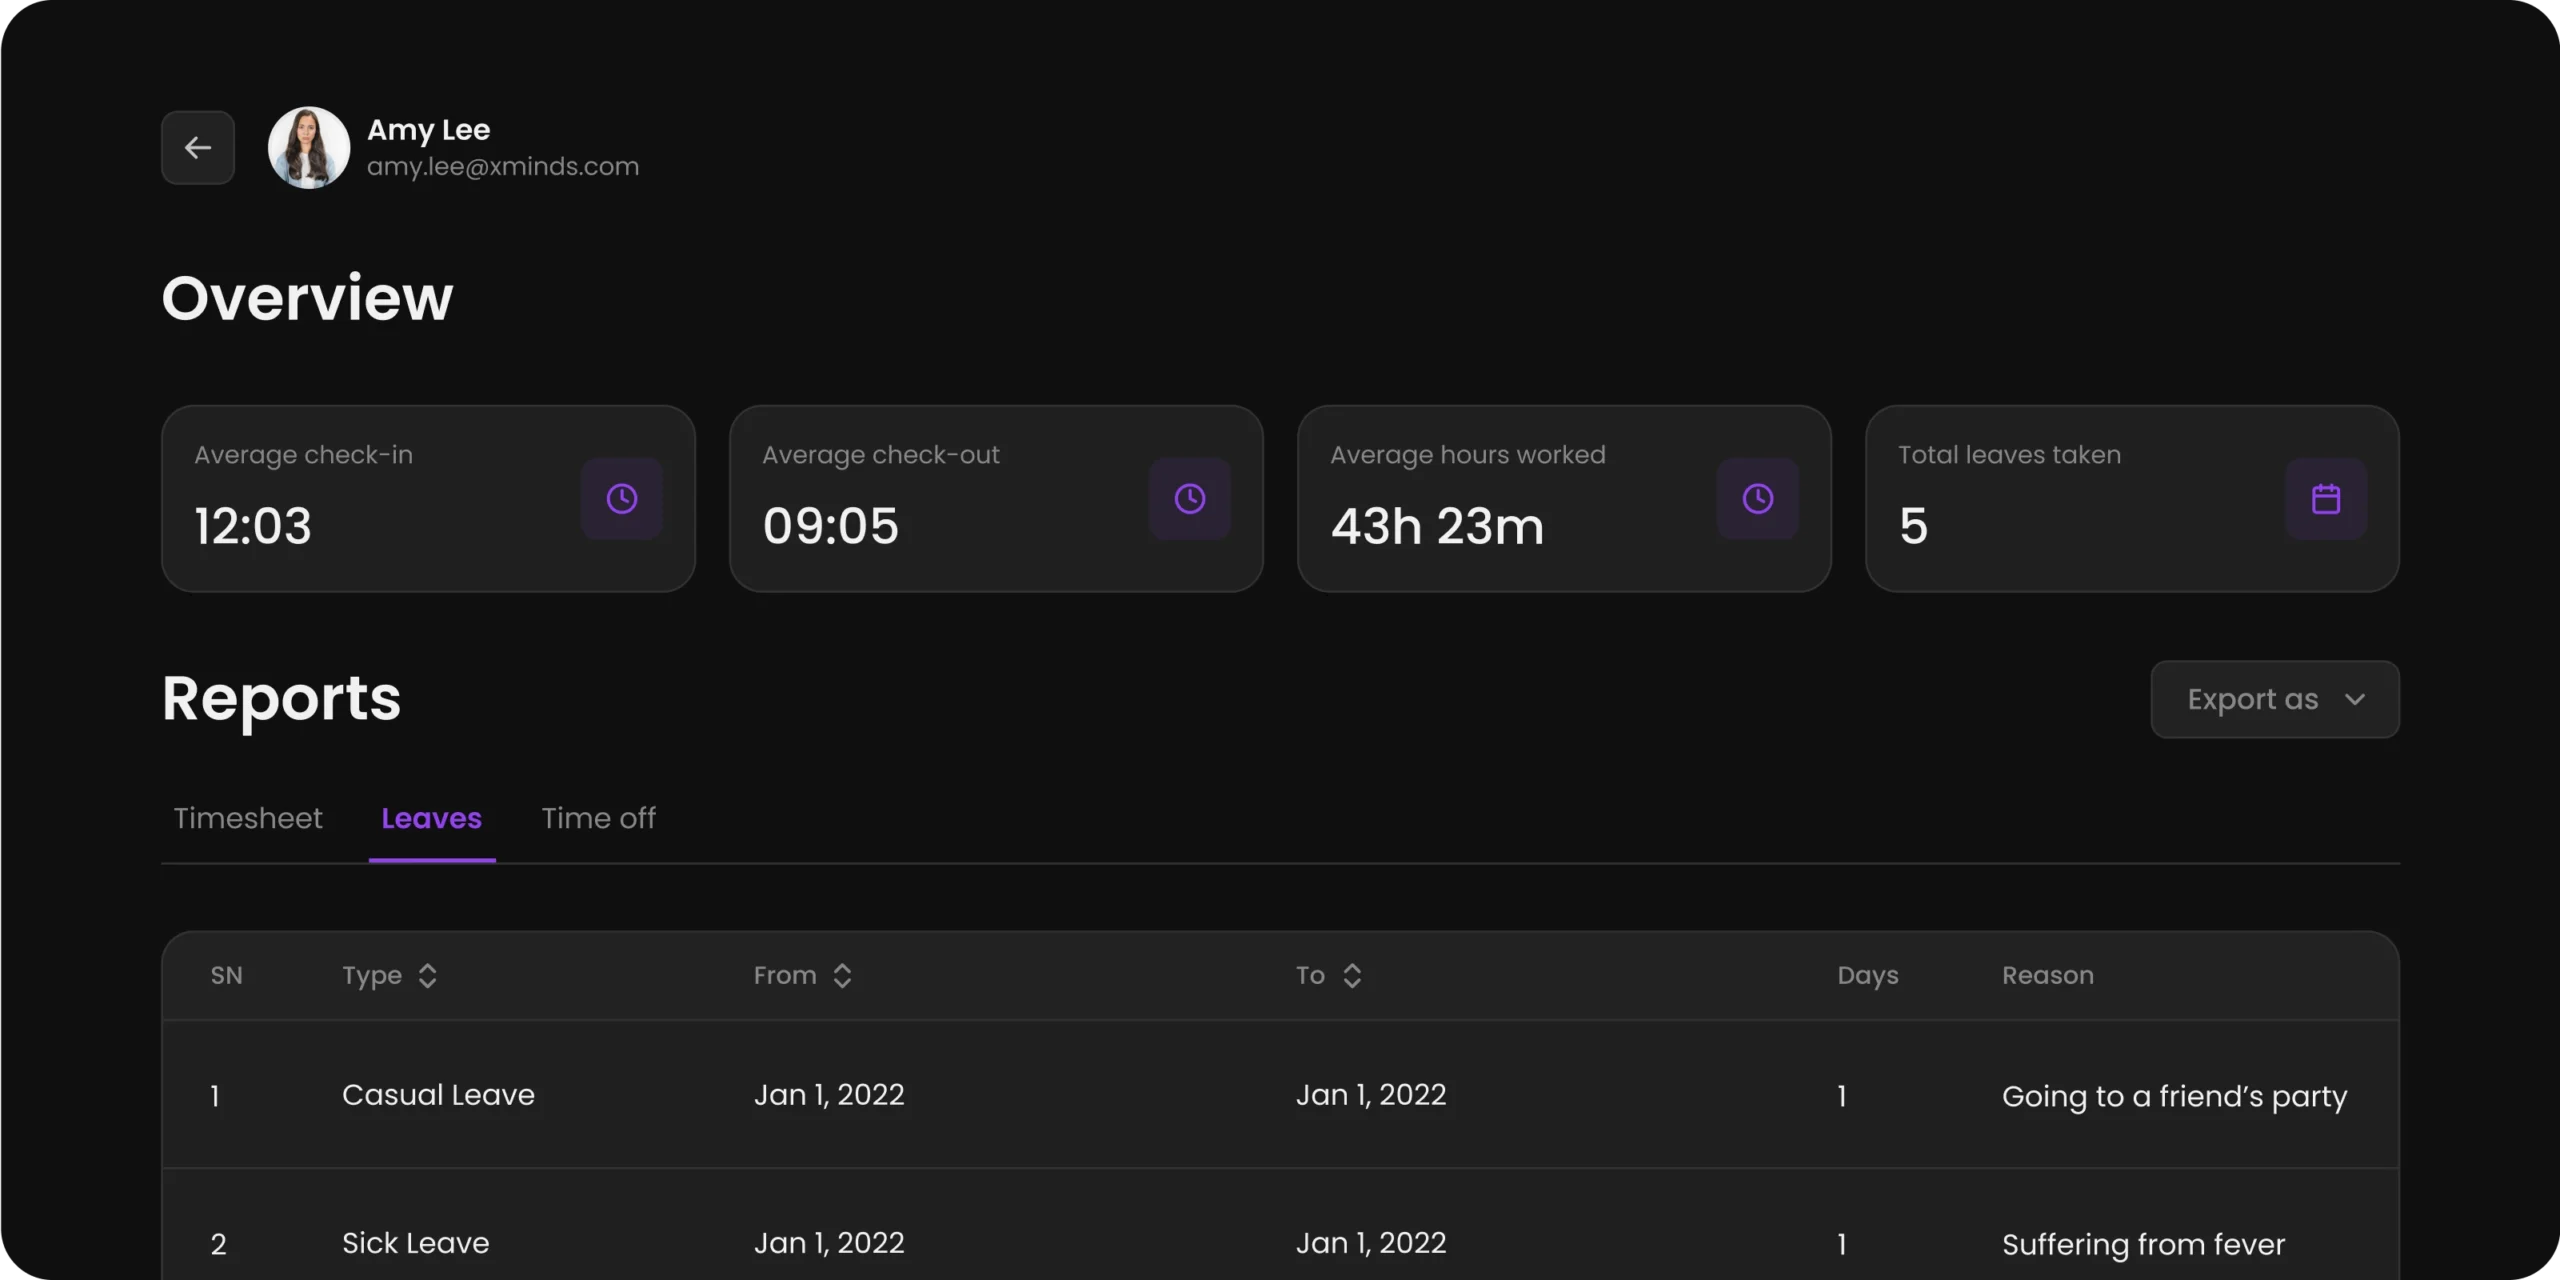This screenshot has width=2560, height=1280.
Task: Select the Casual Leave row
Action: (x=438, y=1095)
